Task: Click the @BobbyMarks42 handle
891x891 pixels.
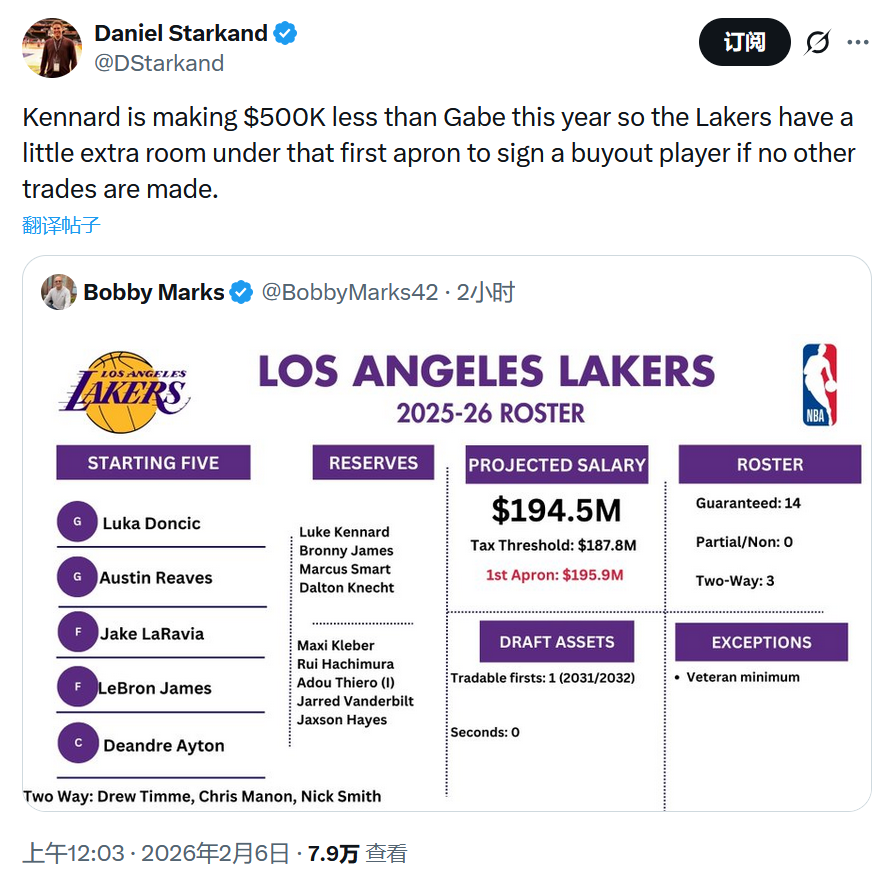Action: (x=349, y=292)
